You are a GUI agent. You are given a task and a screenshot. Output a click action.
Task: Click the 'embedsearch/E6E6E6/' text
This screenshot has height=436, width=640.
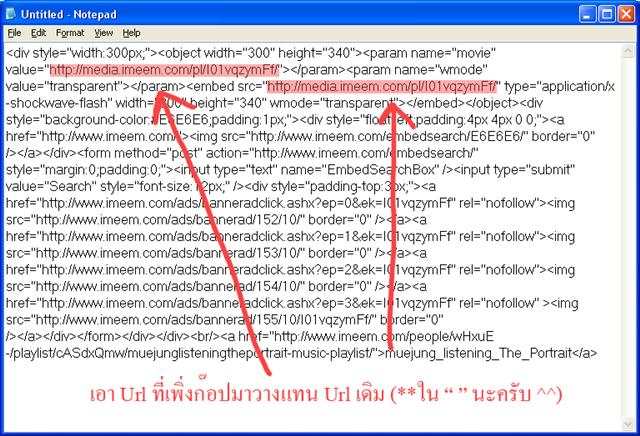pos(455,136)
